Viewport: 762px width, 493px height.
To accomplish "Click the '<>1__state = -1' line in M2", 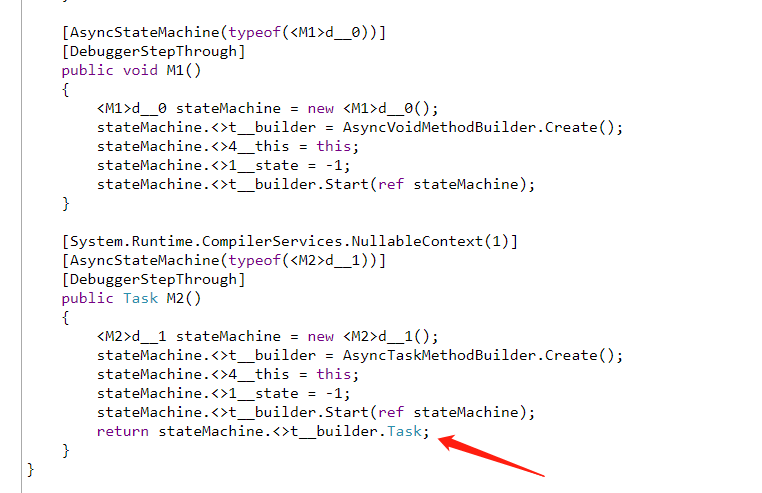I will point(223,393).
